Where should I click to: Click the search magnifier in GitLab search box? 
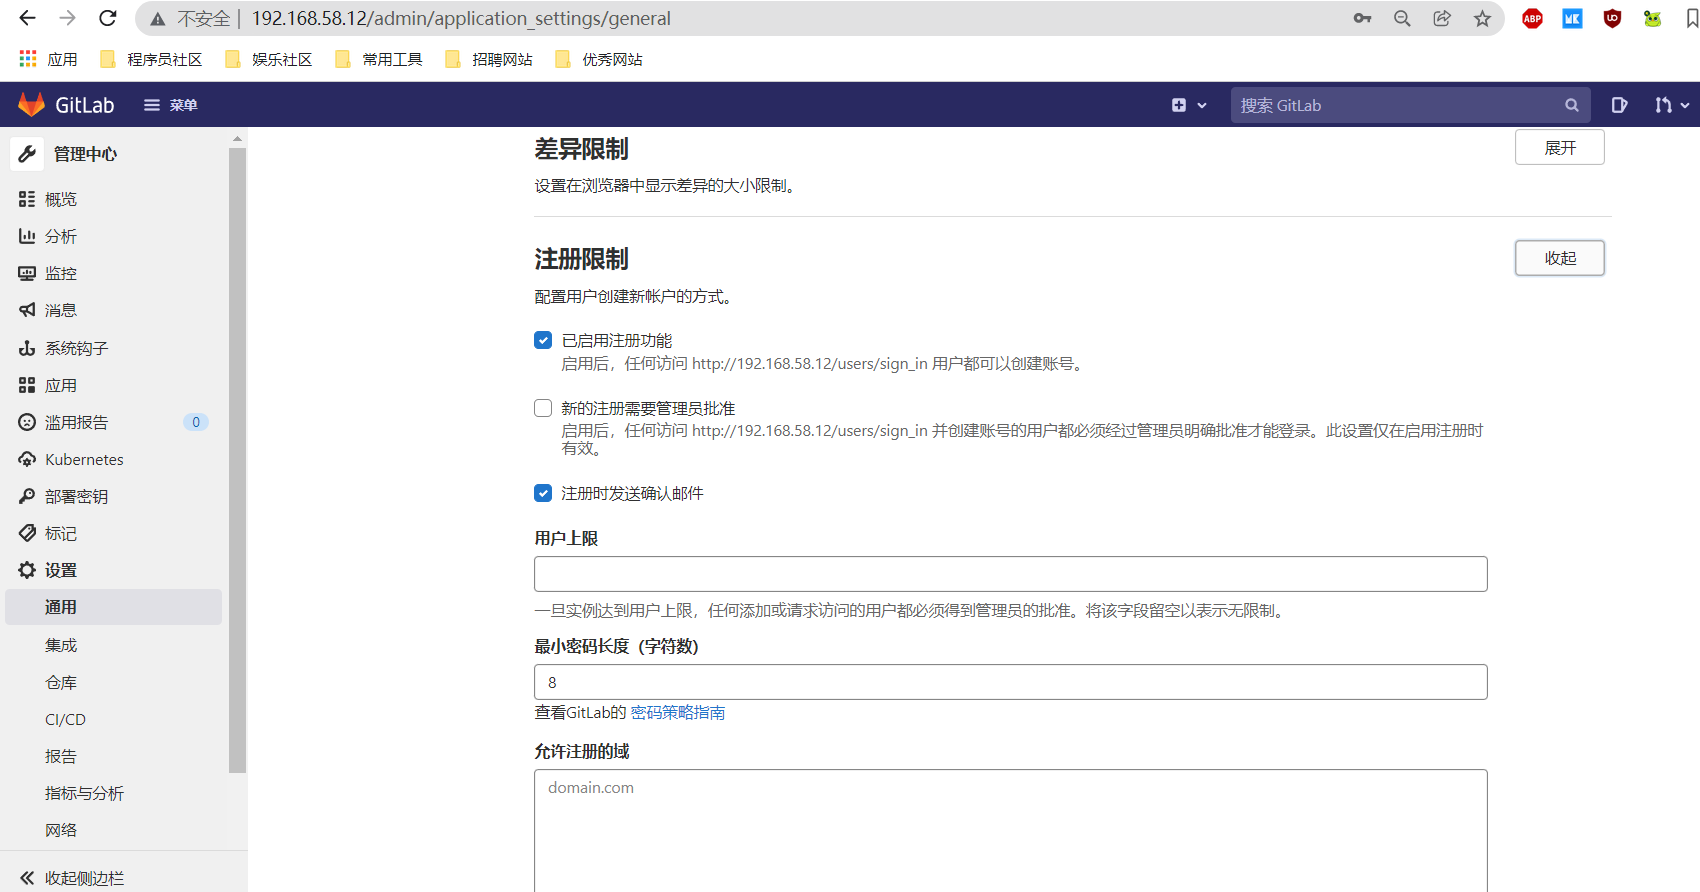pyautogui.click(x=1571, y=105)
